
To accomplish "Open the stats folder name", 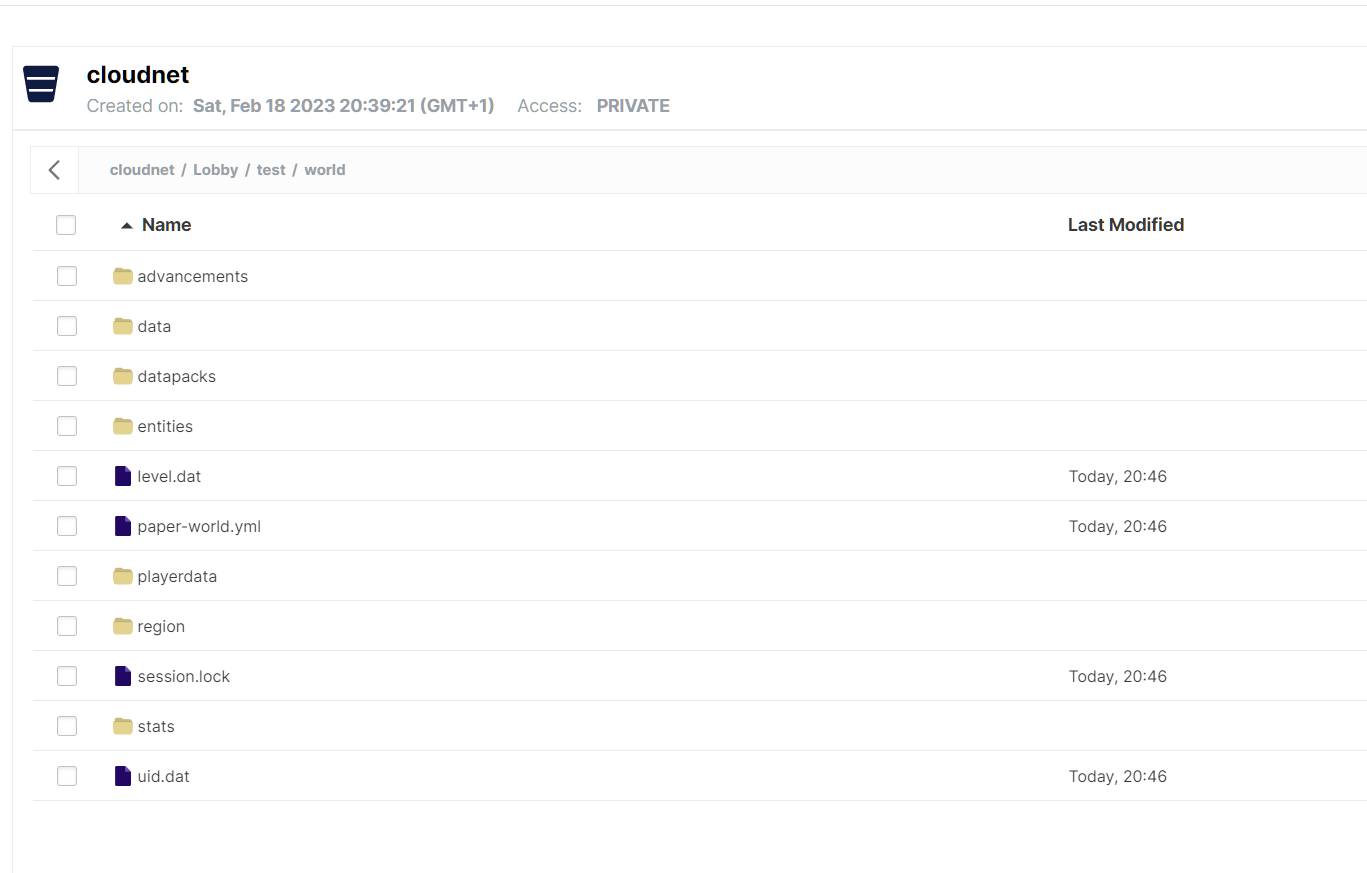I will 156,726.
